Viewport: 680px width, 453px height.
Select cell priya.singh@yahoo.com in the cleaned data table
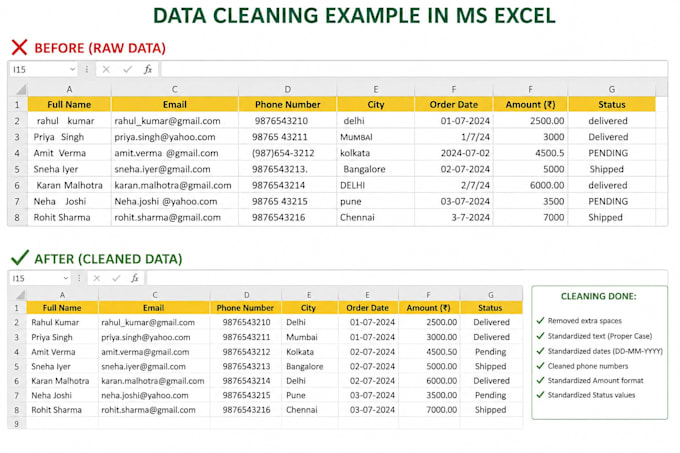click(154, 337)
